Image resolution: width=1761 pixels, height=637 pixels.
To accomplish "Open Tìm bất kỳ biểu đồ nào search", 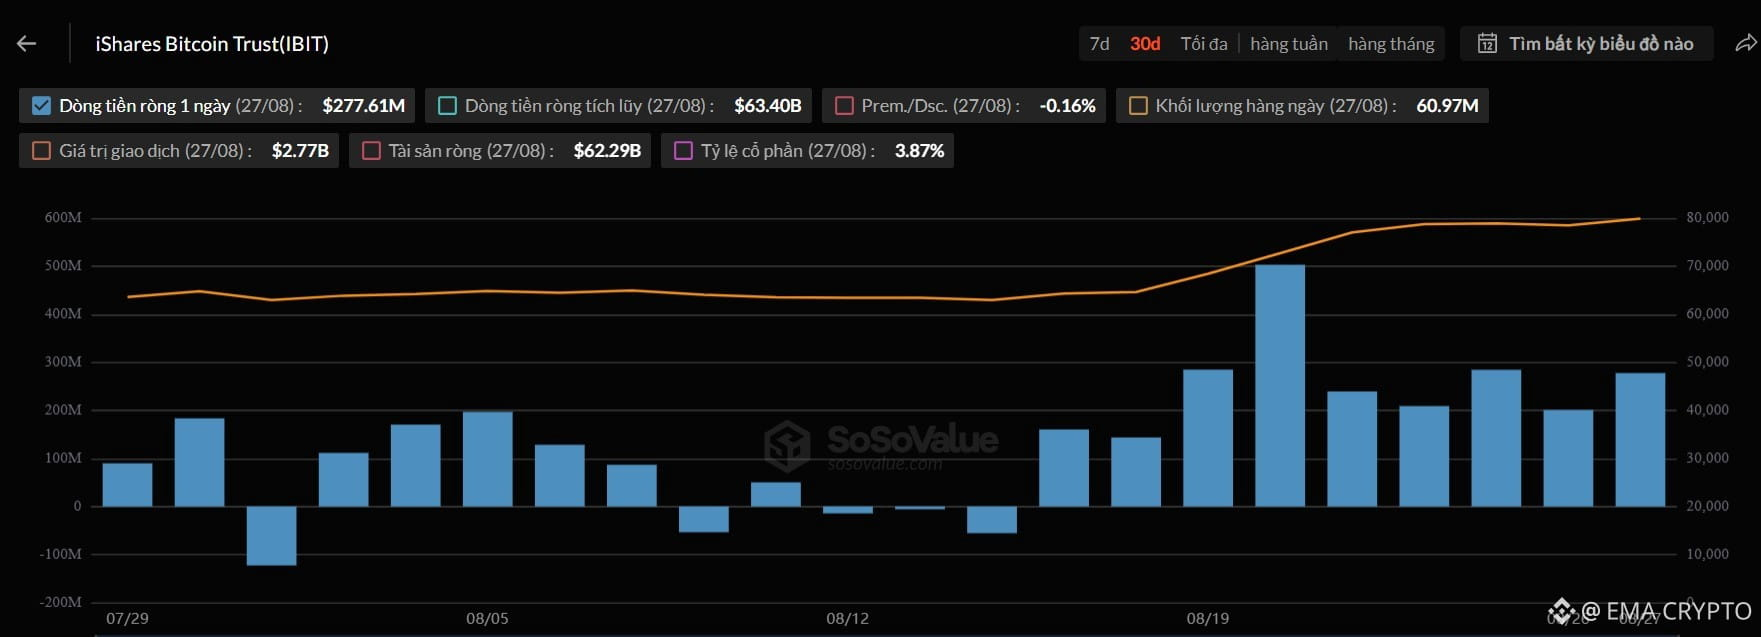I will tap(1587, 44).
